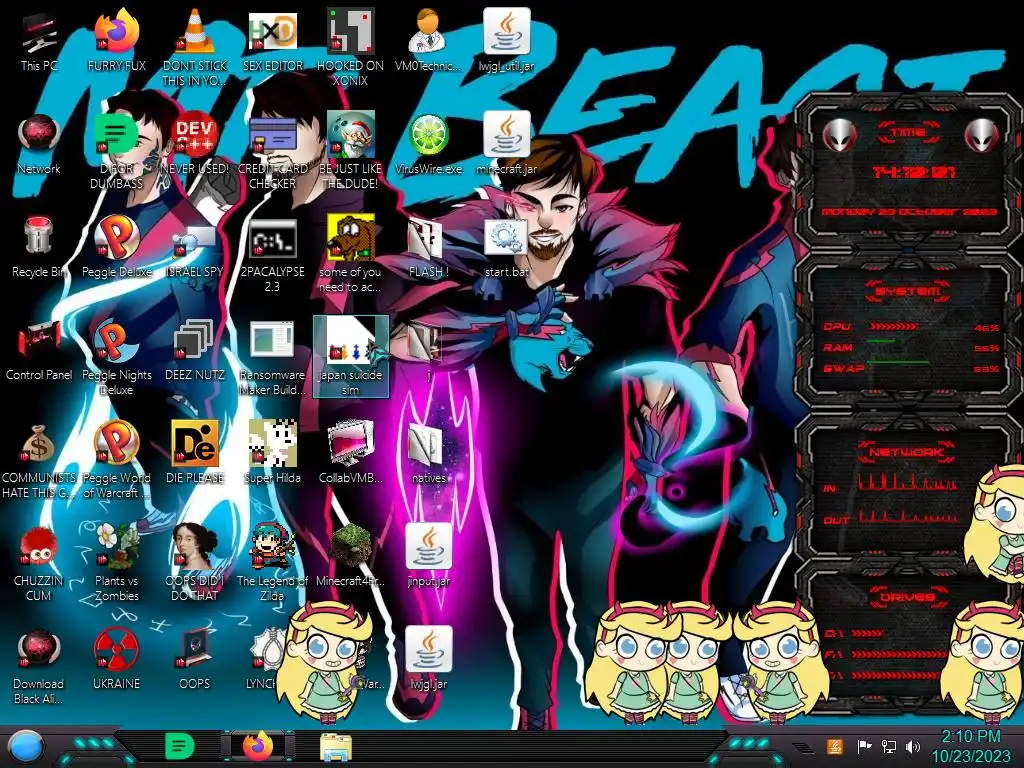The width and height of the screenshot is (1024, 768).
Task: Open File Explorer from the taskbar
Action: pyautogui.click(x=336, y=747)
